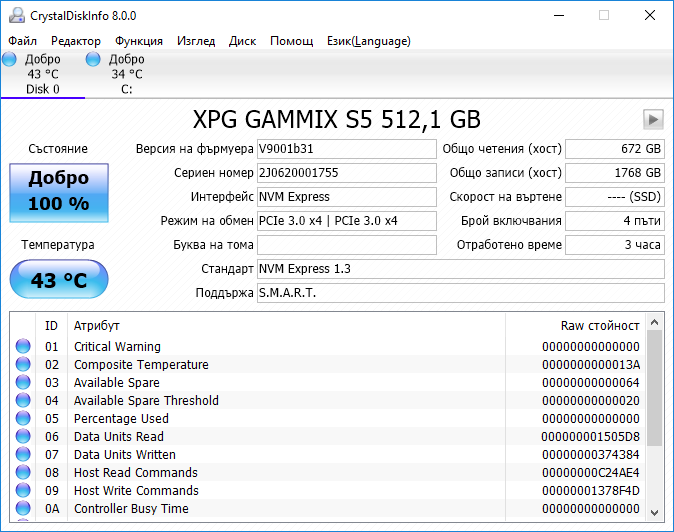
Task: Select the Data Units Read attribute text
Action: (119, 437)
